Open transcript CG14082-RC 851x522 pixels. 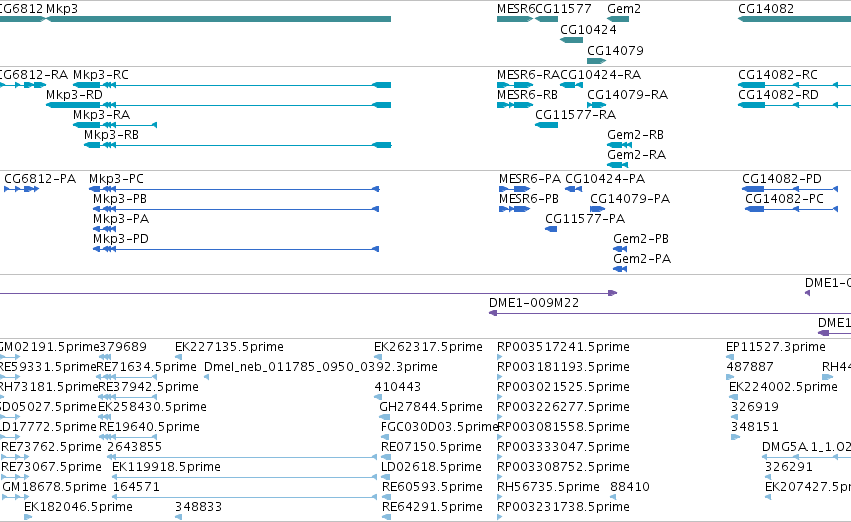795,85
